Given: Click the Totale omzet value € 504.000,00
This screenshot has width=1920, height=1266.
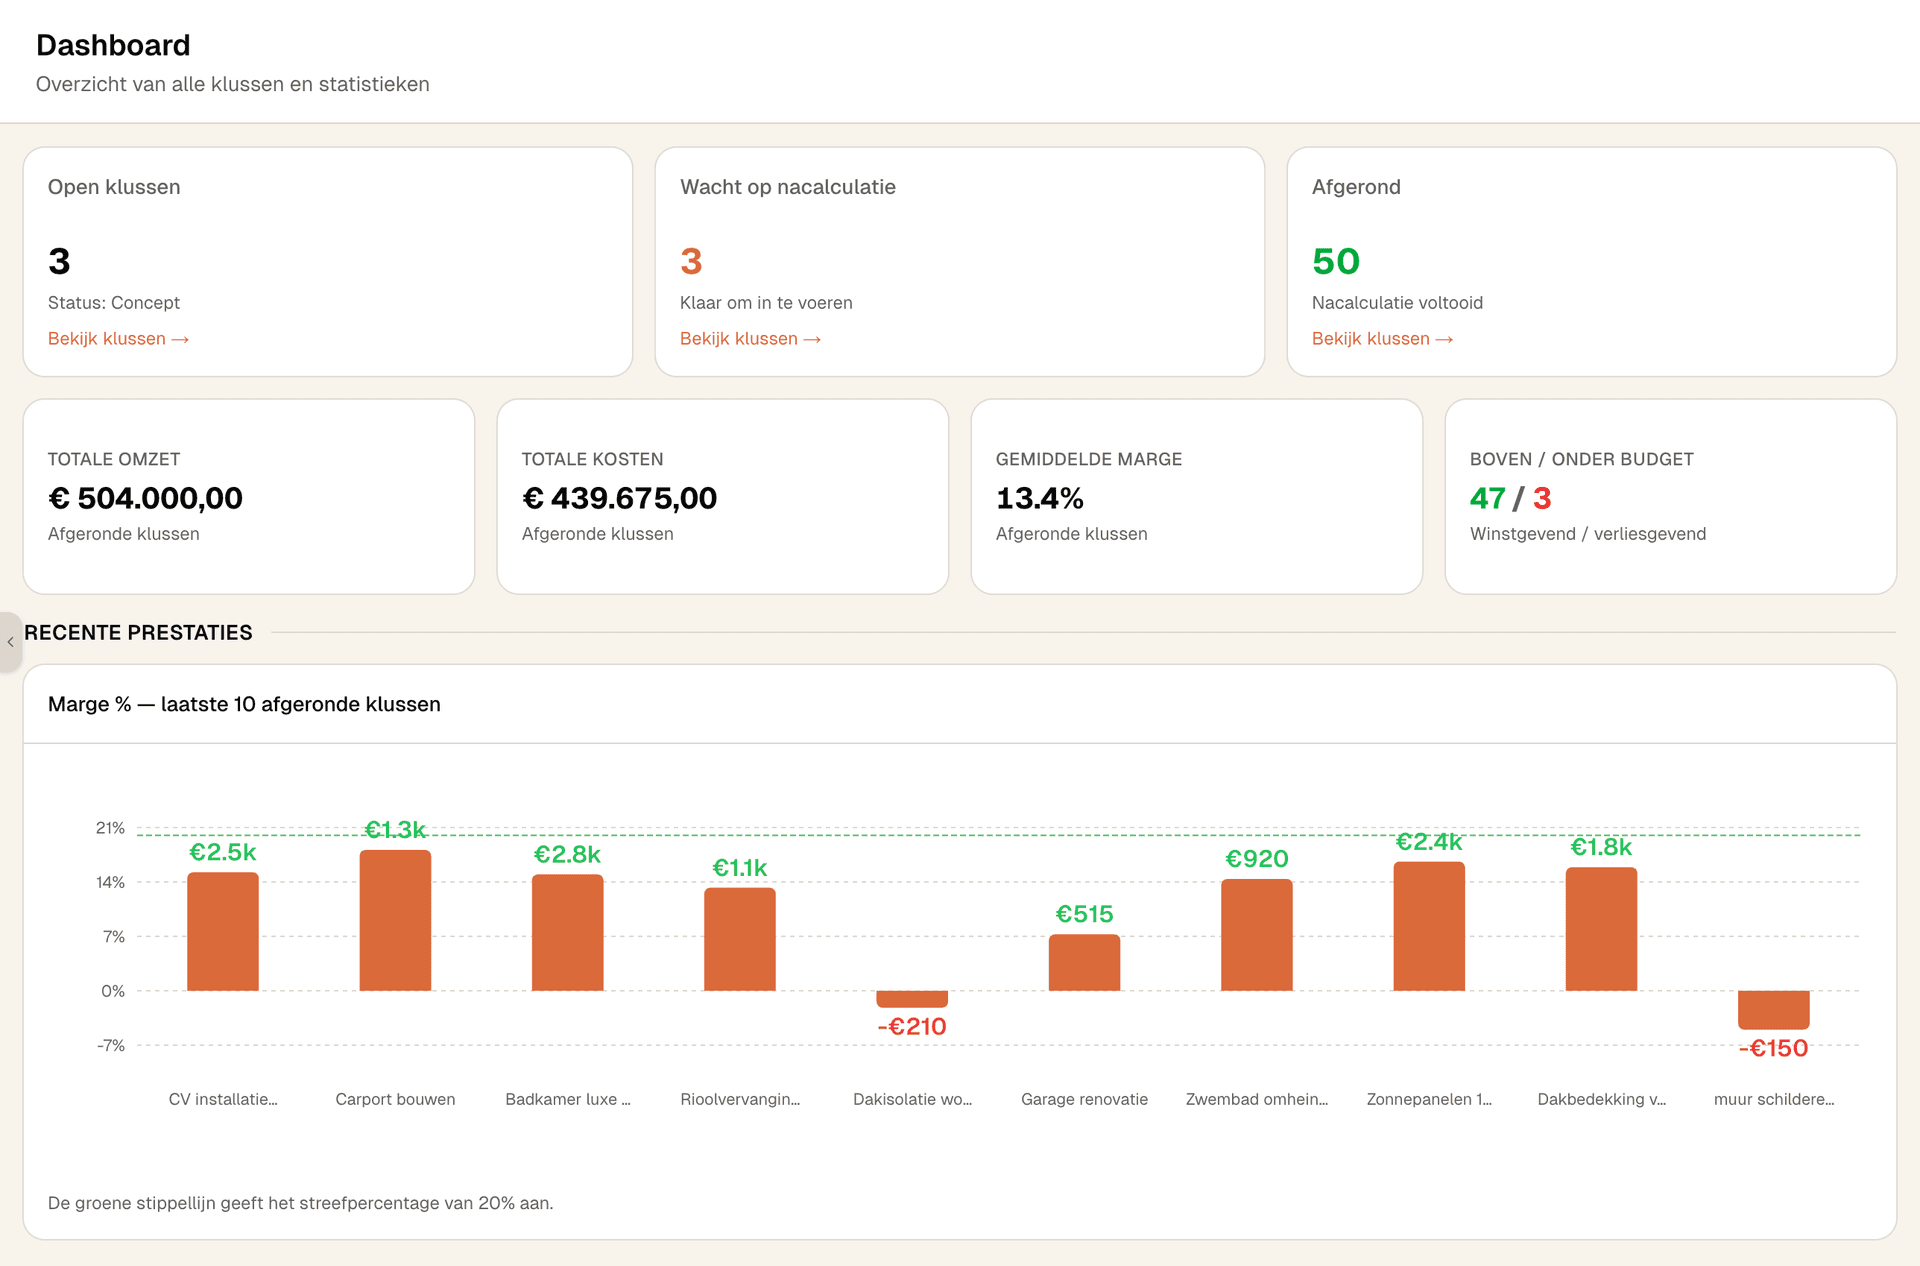Looking at the screenshot, I should click(145, 498).
